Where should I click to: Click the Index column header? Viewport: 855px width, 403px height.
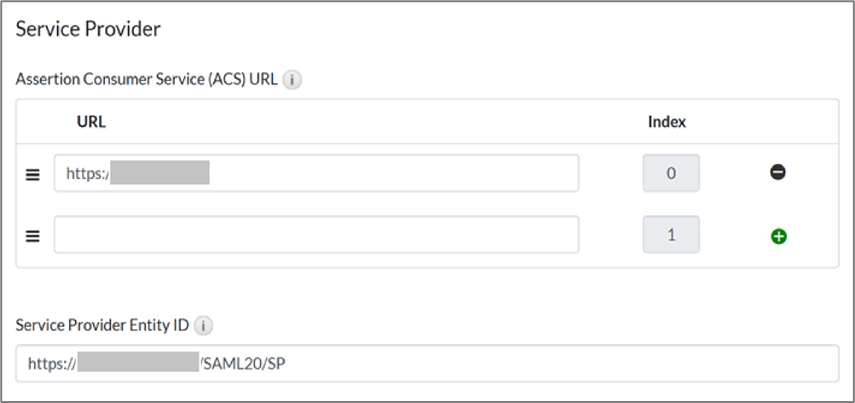667,122
